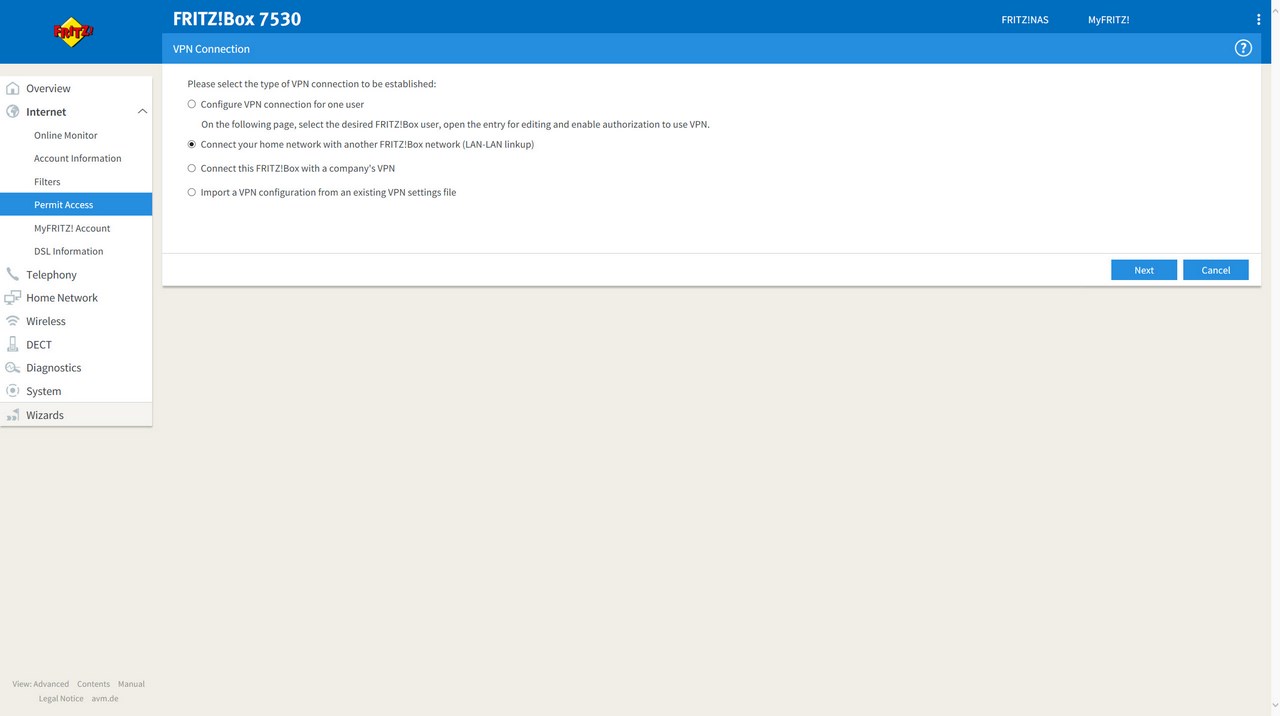This screenshot has width=1280, height=716.
Task: Open the three-dot menu in header
Action: click(1258, 20)
